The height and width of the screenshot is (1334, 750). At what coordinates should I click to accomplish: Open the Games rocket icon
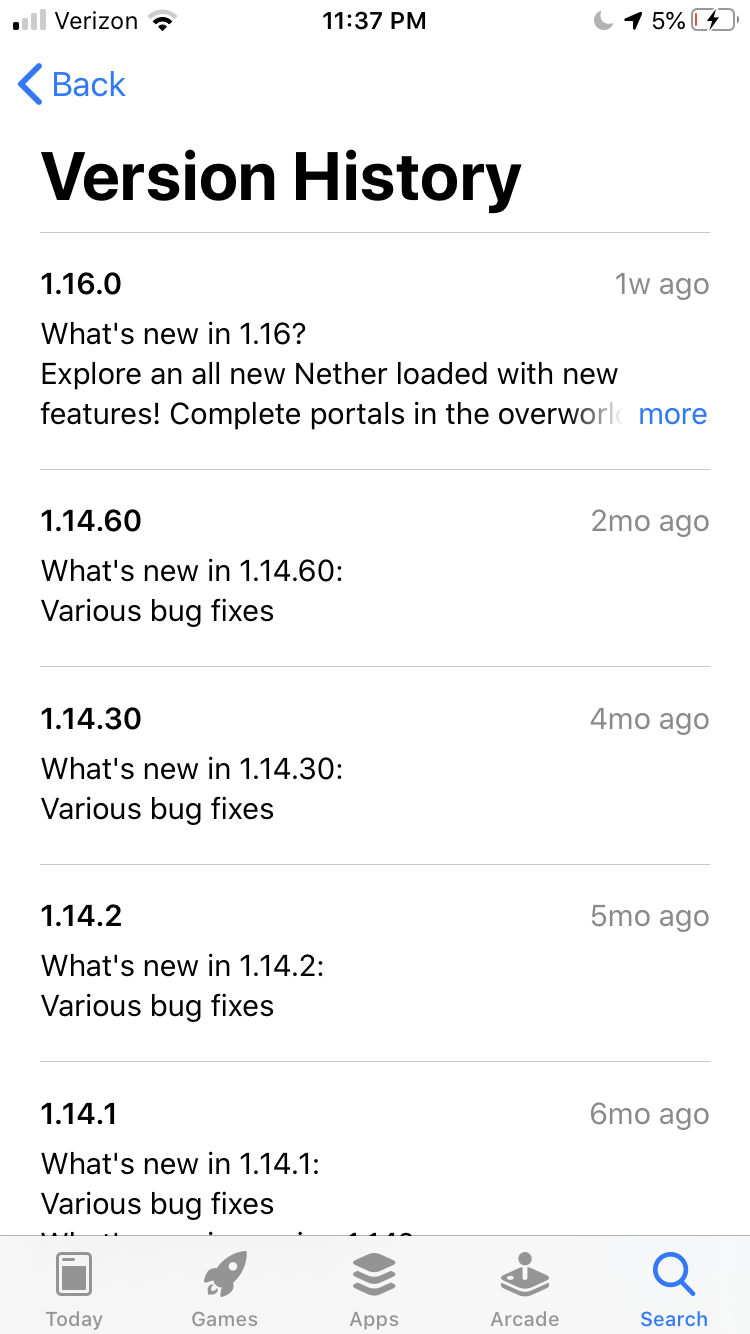coord(224,1276)
